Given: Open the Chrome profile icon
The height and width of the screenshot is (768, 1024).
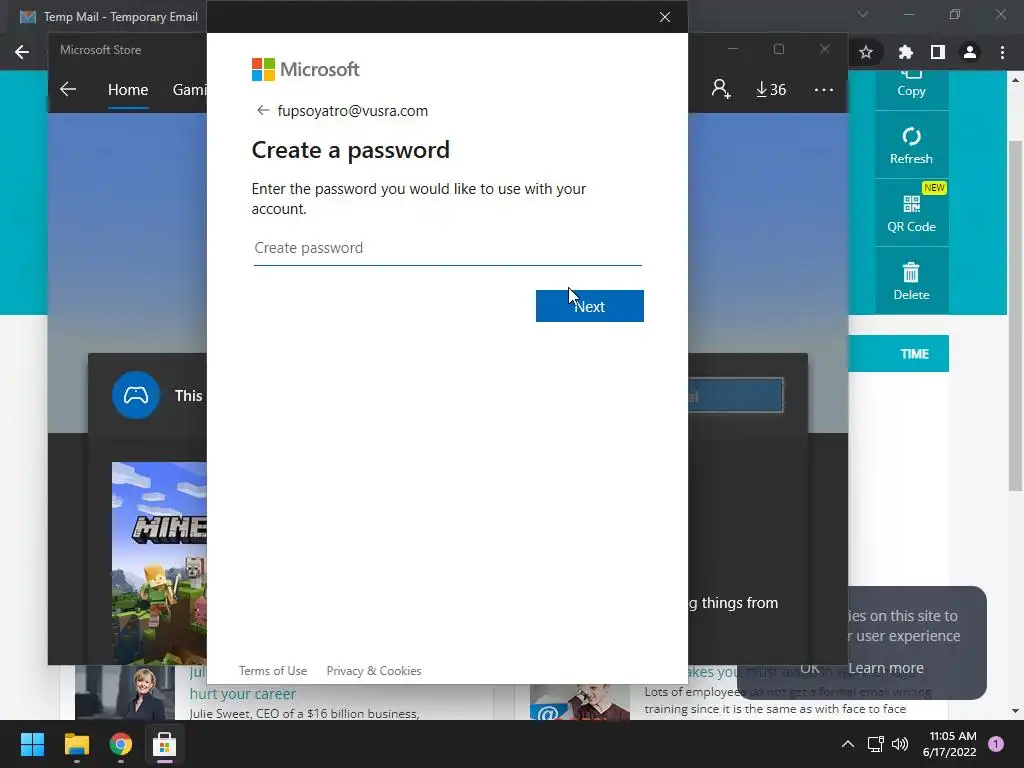Looking at the screenshot, I should coord(970,52).
